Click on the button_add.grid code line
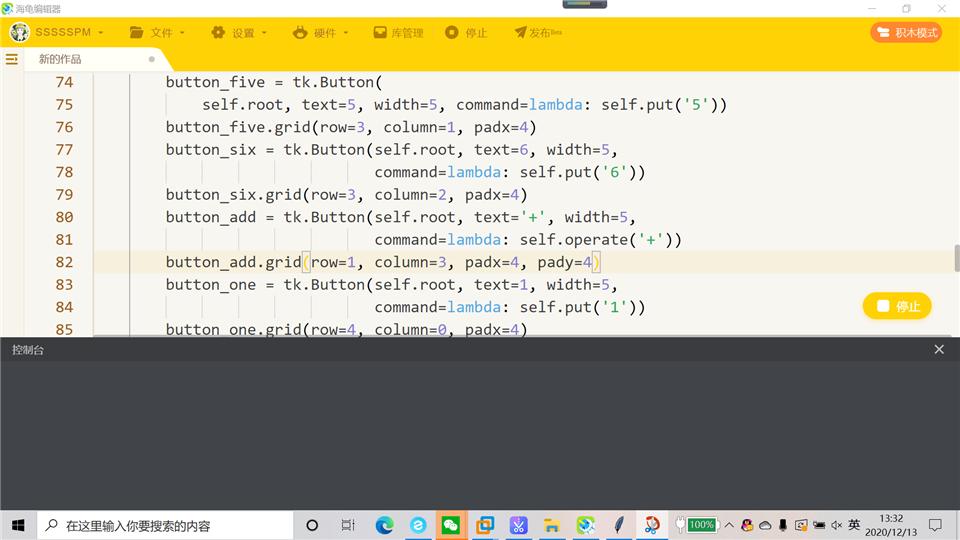This screenshot has width=960, height=540. click(x=383, y=262)
